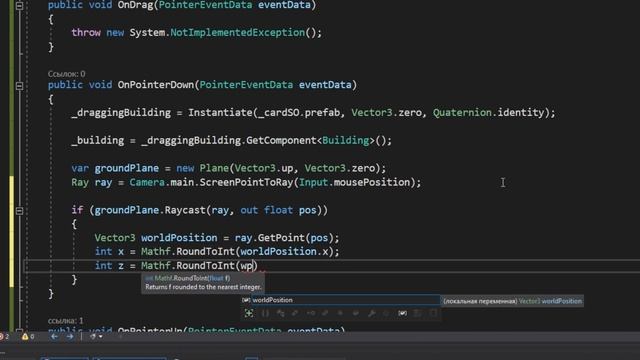Collapse the OnPointerDown method outline
Screen dimensions: 640x360
pos(19,86)
